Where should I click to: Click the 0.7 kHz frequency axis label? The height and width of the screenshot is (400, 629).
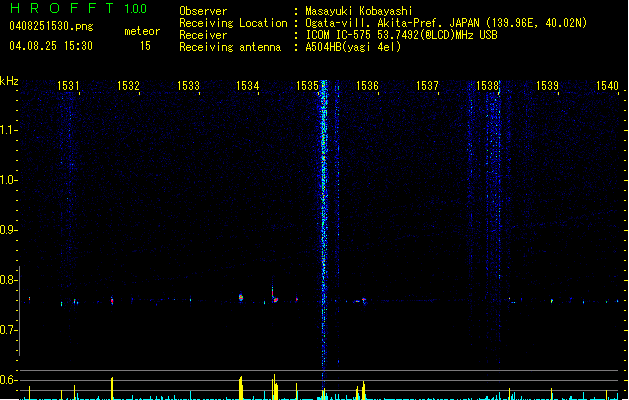(8, 330)
